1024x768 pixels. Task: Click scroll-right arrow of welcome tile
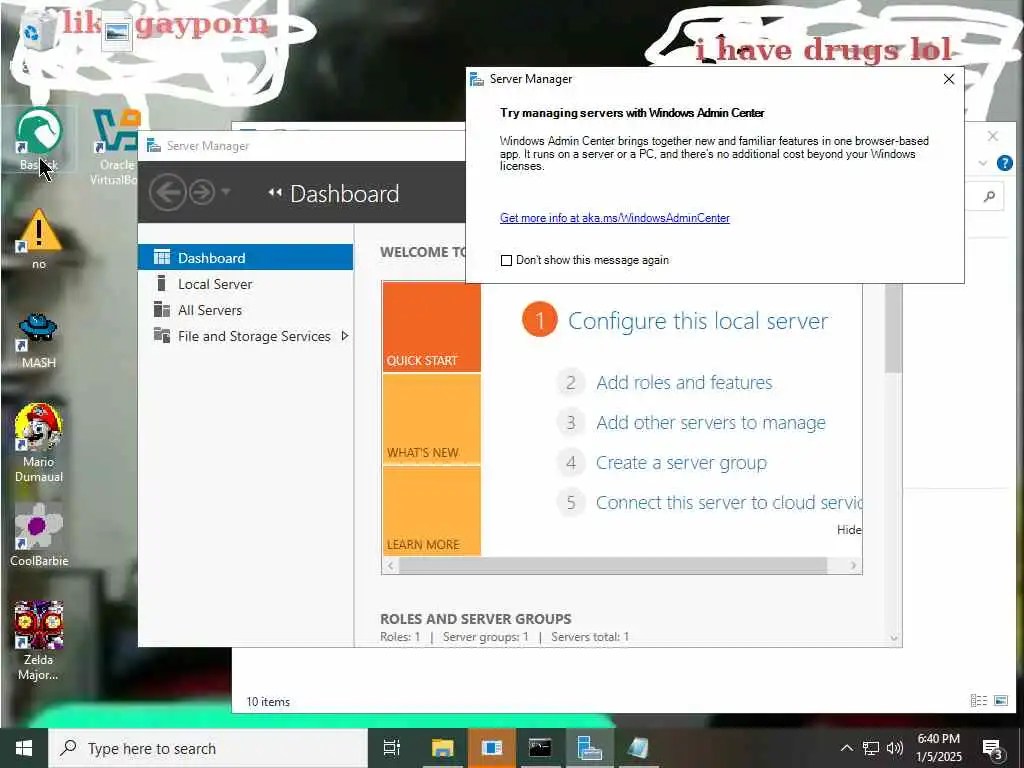coord(853,566)
